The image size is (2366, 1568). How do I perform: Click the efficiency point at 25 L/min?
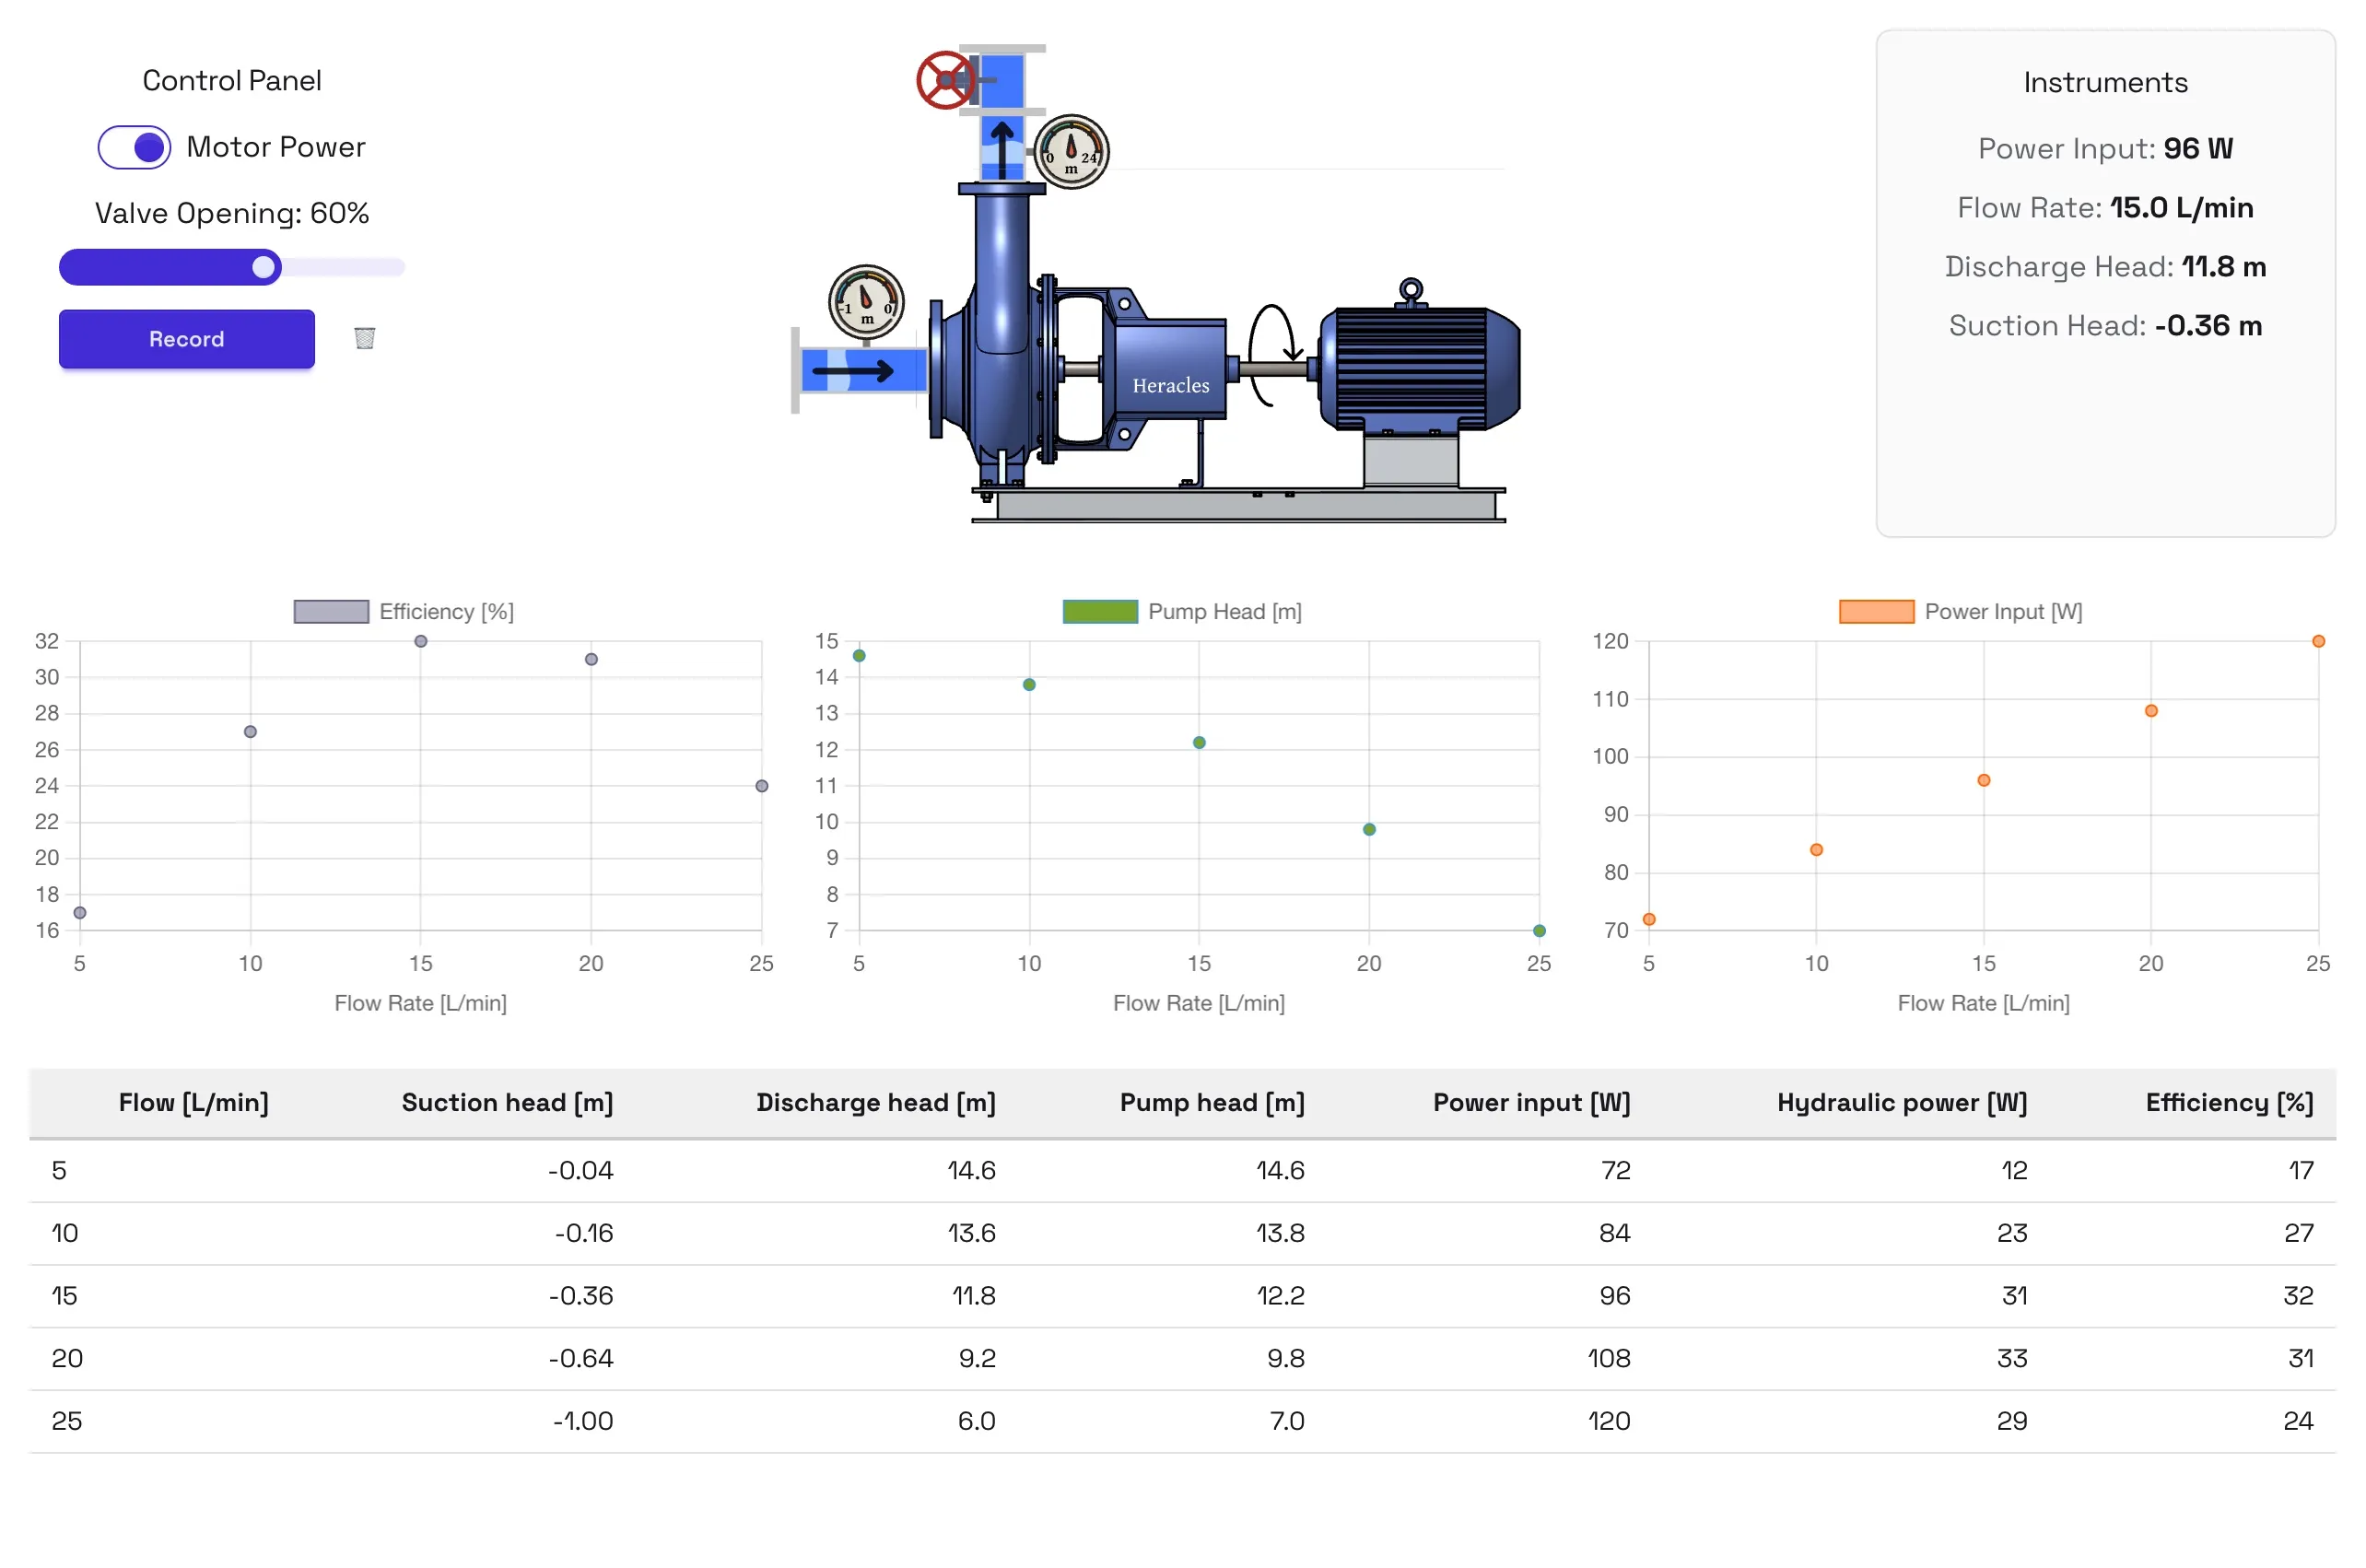pos(762,786)
